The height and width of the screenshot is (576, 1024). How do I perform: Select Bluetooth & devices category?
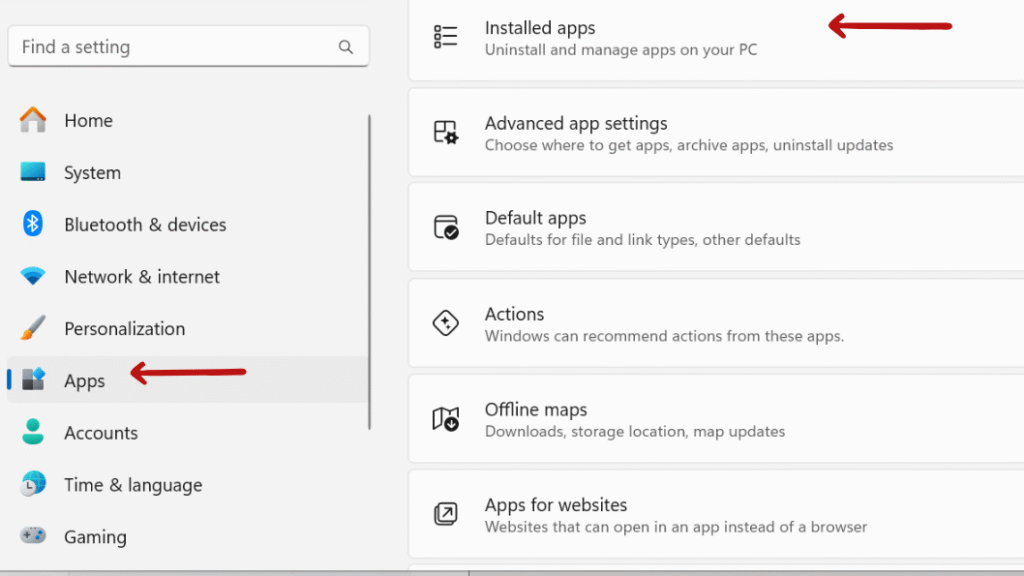187,224
